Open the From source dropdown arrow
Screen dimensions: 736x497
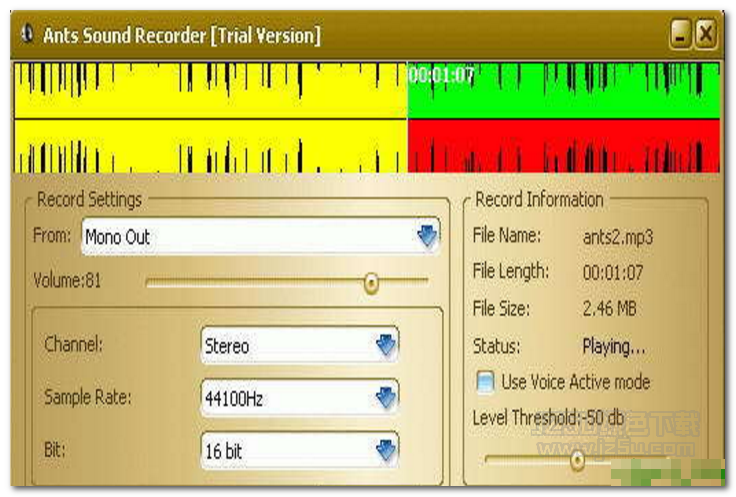click(x=427, y=236)
